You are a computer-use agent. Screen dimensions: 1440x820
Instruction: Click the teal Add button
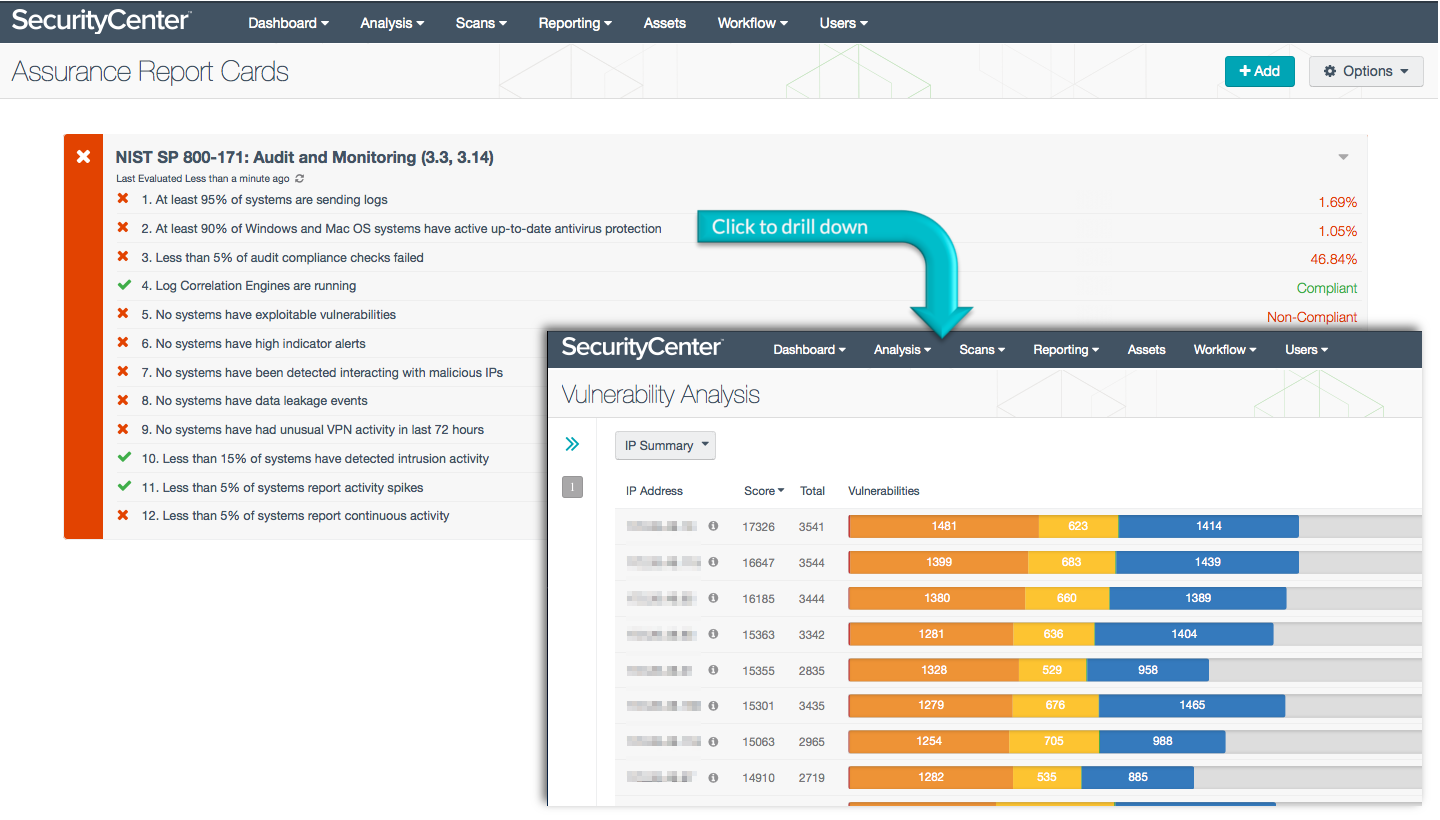pyautogui.click(x=1259, y=71)
